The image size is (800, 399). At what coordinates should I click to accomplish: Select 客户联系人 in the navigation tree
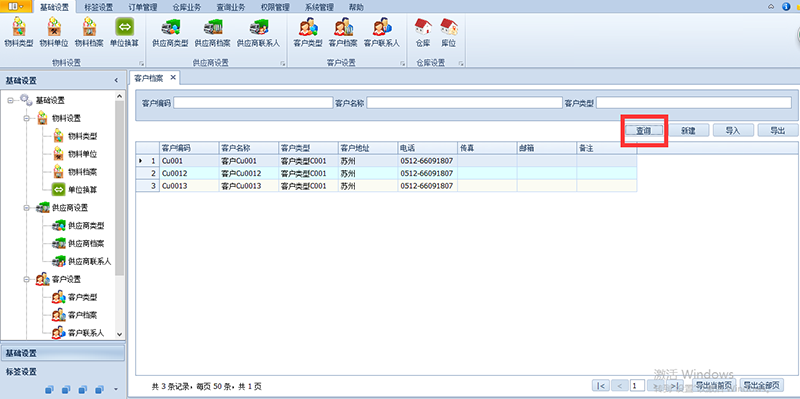click(x=86, y=333)
